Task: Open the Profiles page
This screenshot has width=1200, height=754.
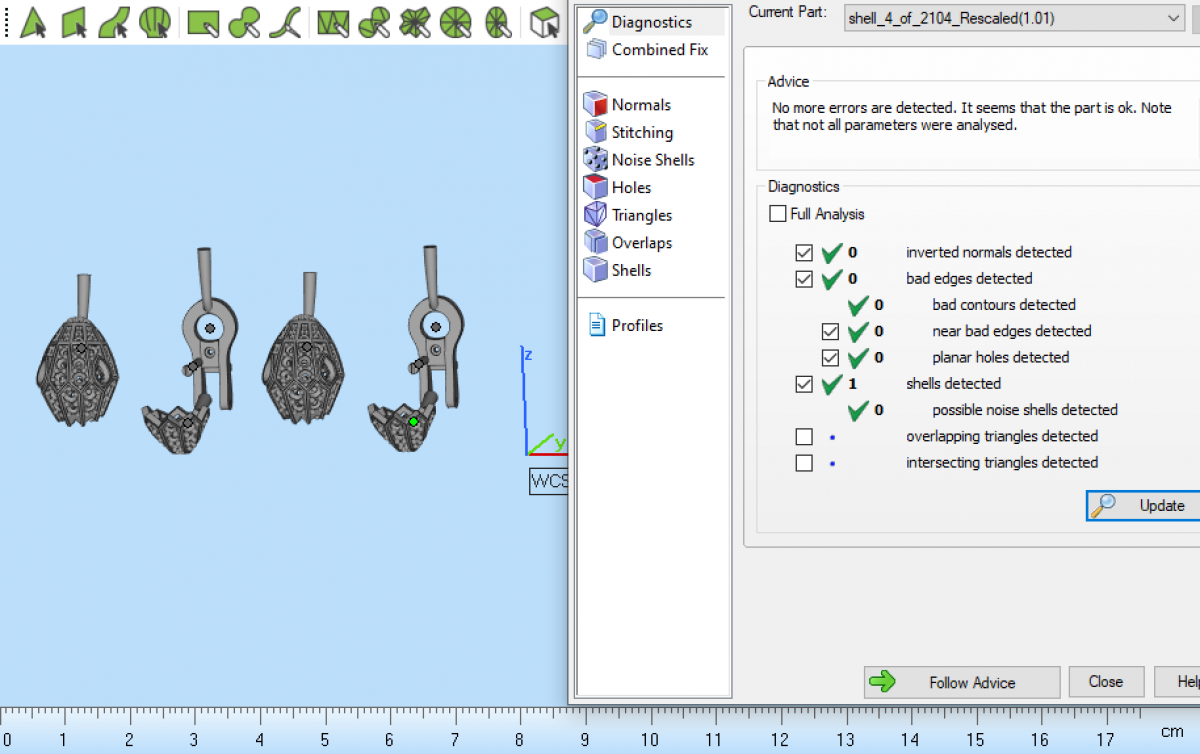Action: tap(636, 325)
